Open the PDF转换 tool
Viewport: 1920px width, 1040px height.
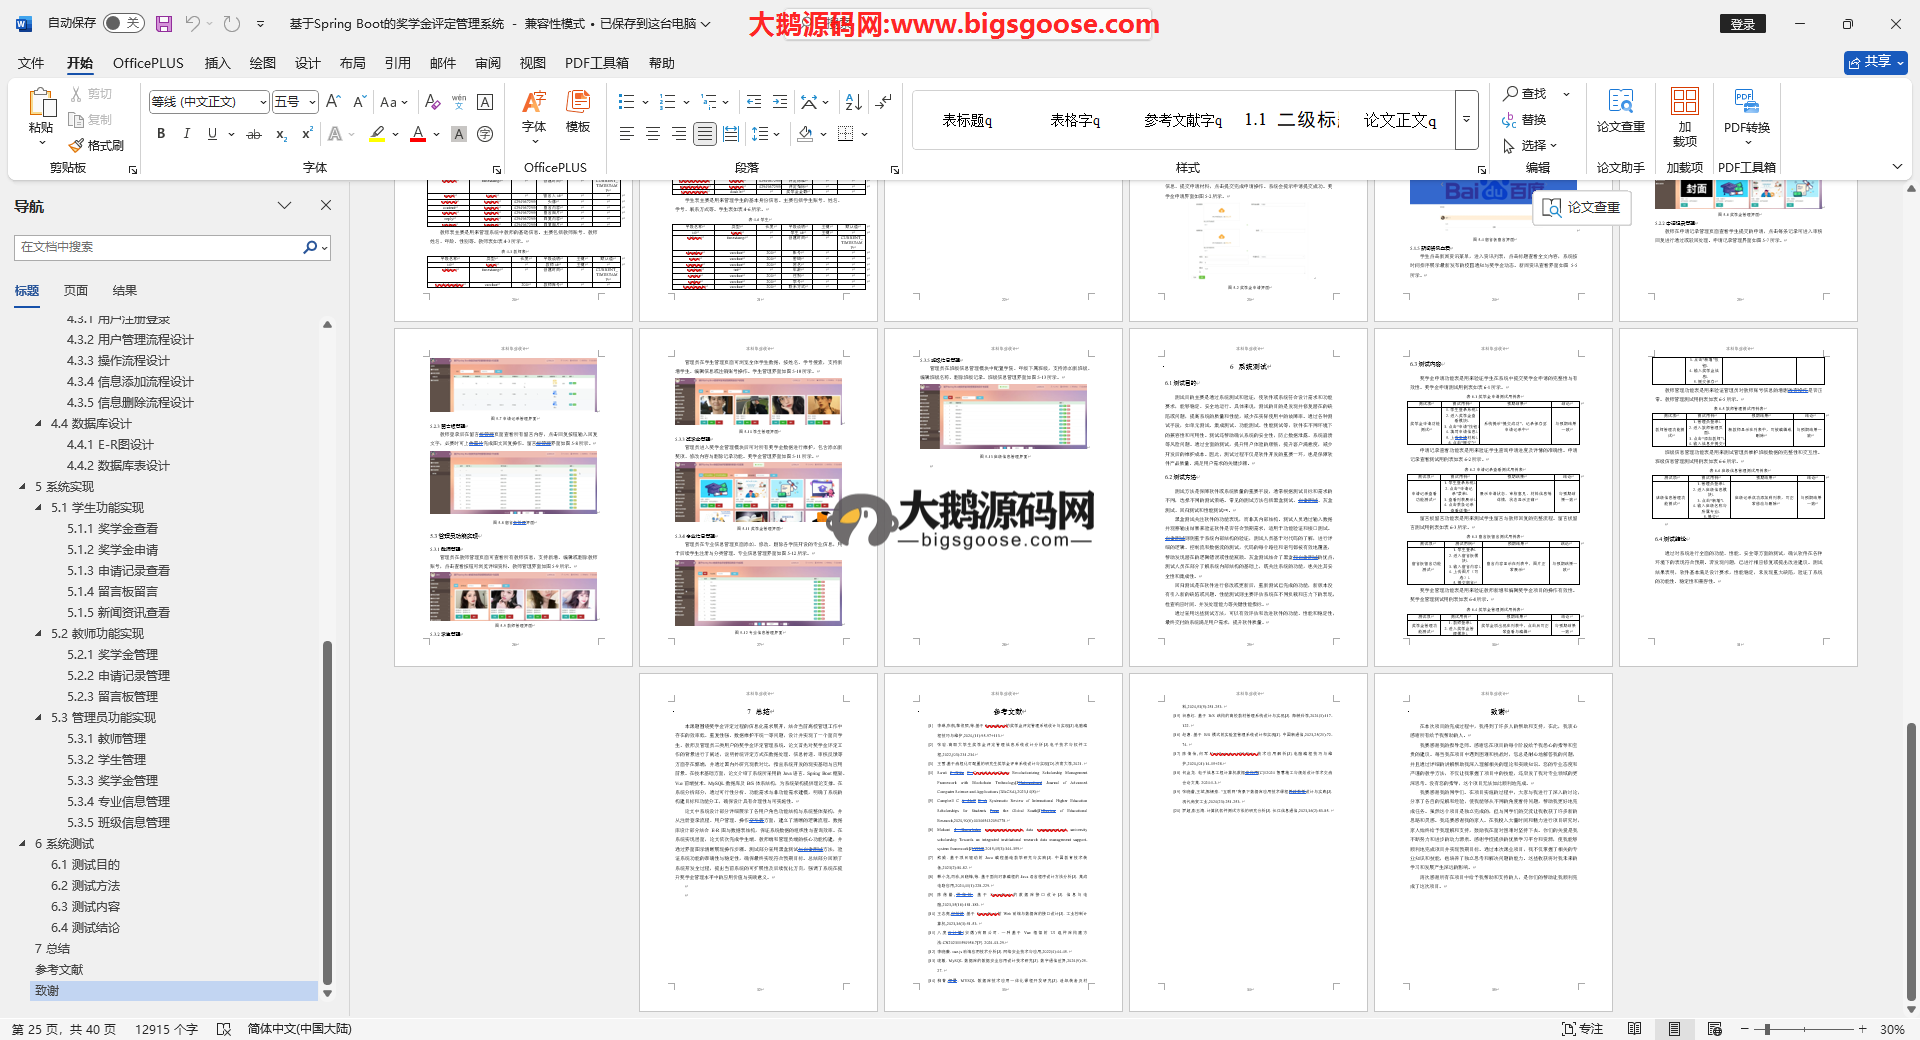pos(1746,114)
